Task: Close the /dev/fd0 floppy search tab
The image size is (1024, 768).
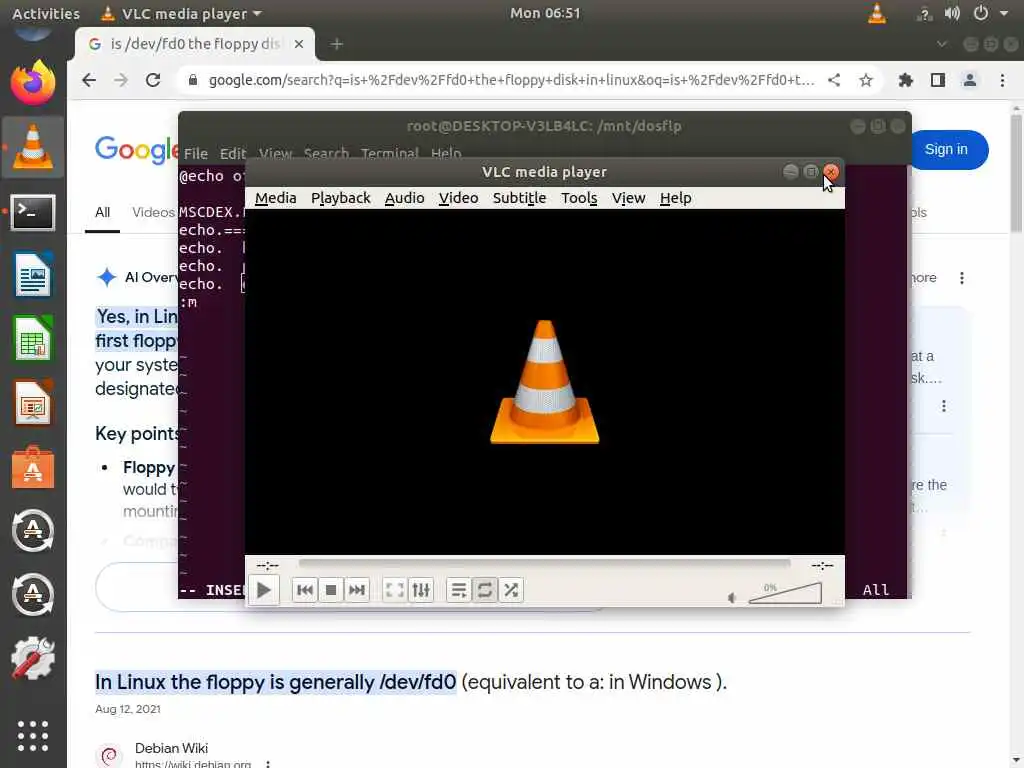Action: 298,44
